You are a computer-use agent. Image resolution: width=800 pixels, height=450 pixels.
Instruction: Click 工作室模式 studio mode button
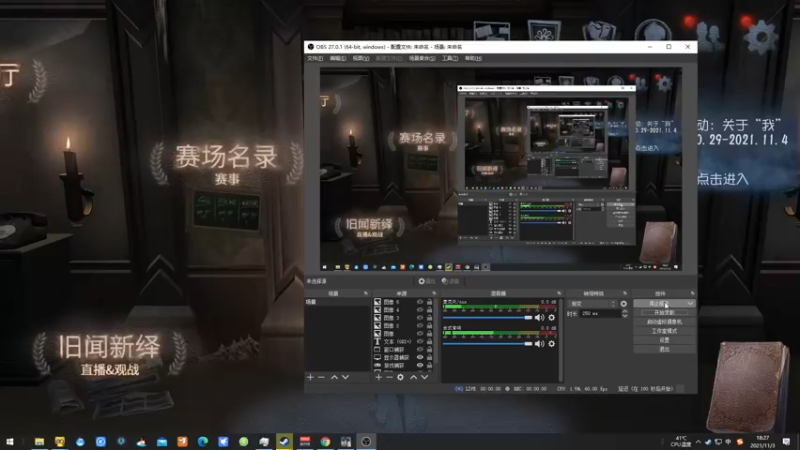click(x=664, y=331)
